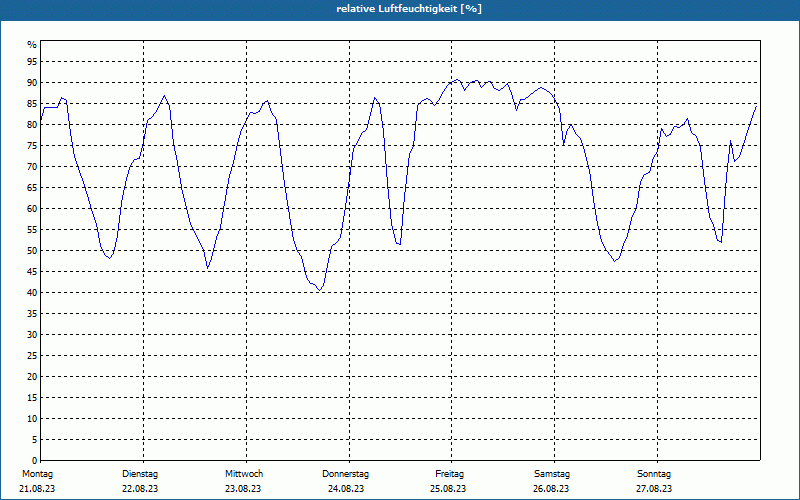Click the date 22.08.23
800x500 pixels.
click(140, 489)
